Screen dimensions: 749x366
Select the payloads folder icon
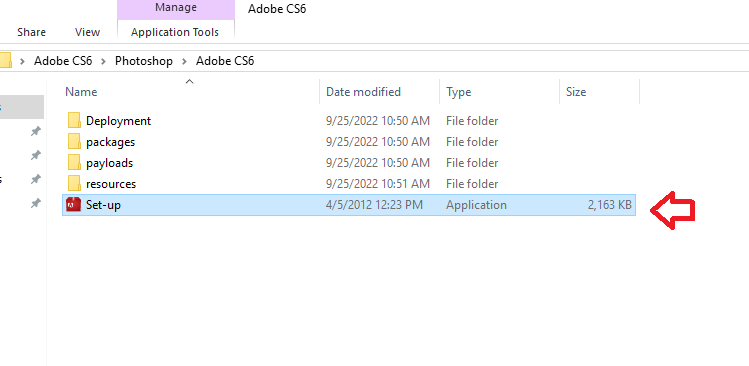[74, 163]
